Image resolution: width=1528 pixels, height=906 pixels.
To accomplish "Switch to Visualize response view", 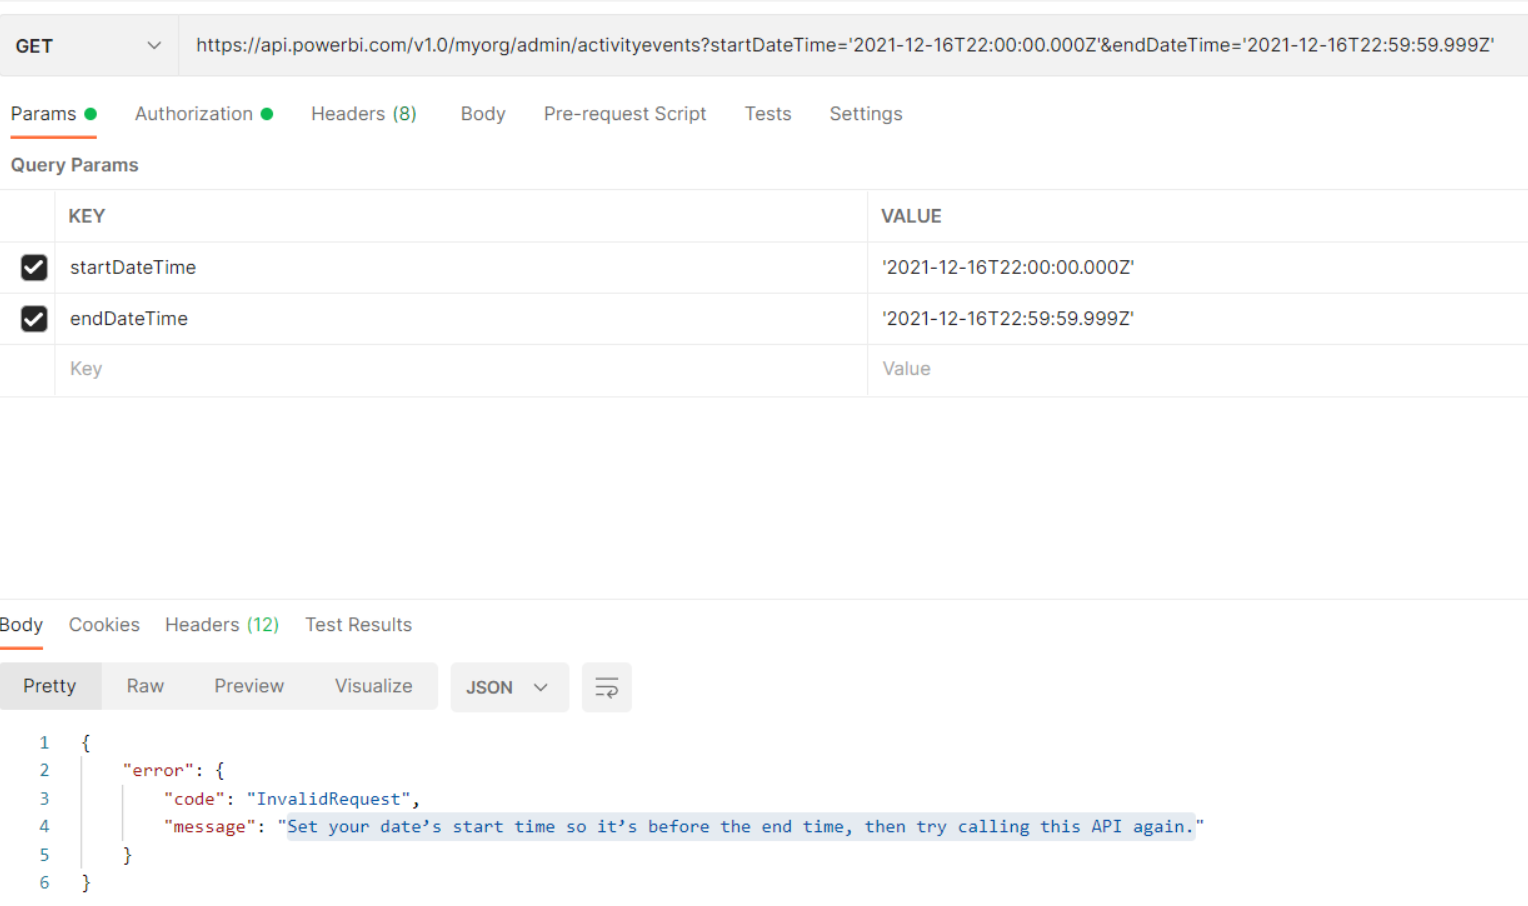I will [x=373, y=686].
